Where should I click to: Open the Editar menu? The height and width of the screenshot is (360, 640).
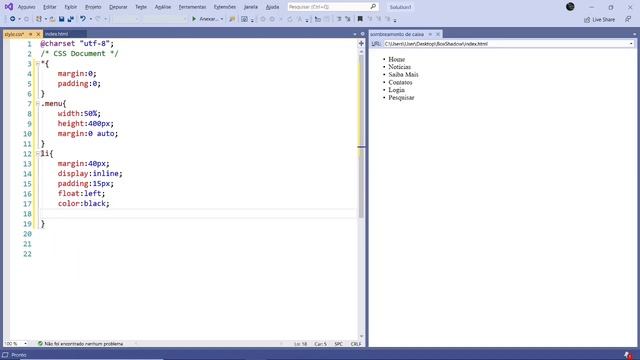pyautogui.click(x=50, y=7)
